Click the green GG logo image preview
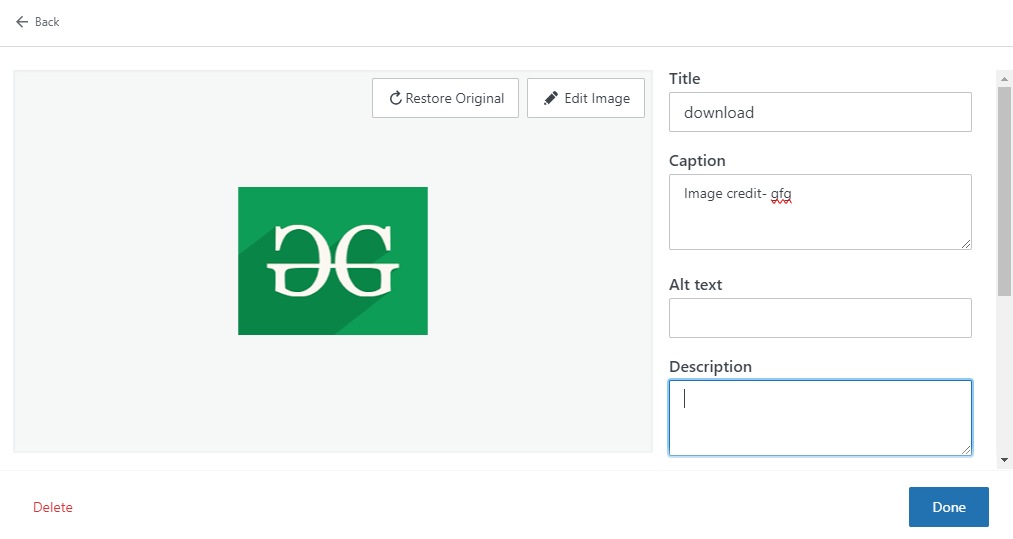1013x539 pixels. click(333, 261)
